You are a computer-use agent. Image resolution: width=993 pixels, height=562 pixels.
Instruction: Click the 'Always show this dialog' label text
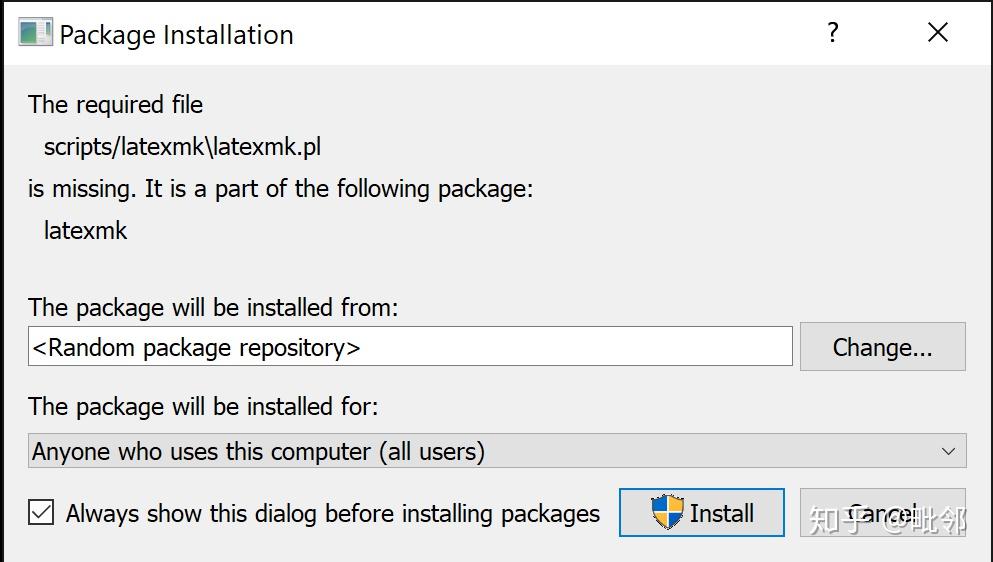pos(333,514)
